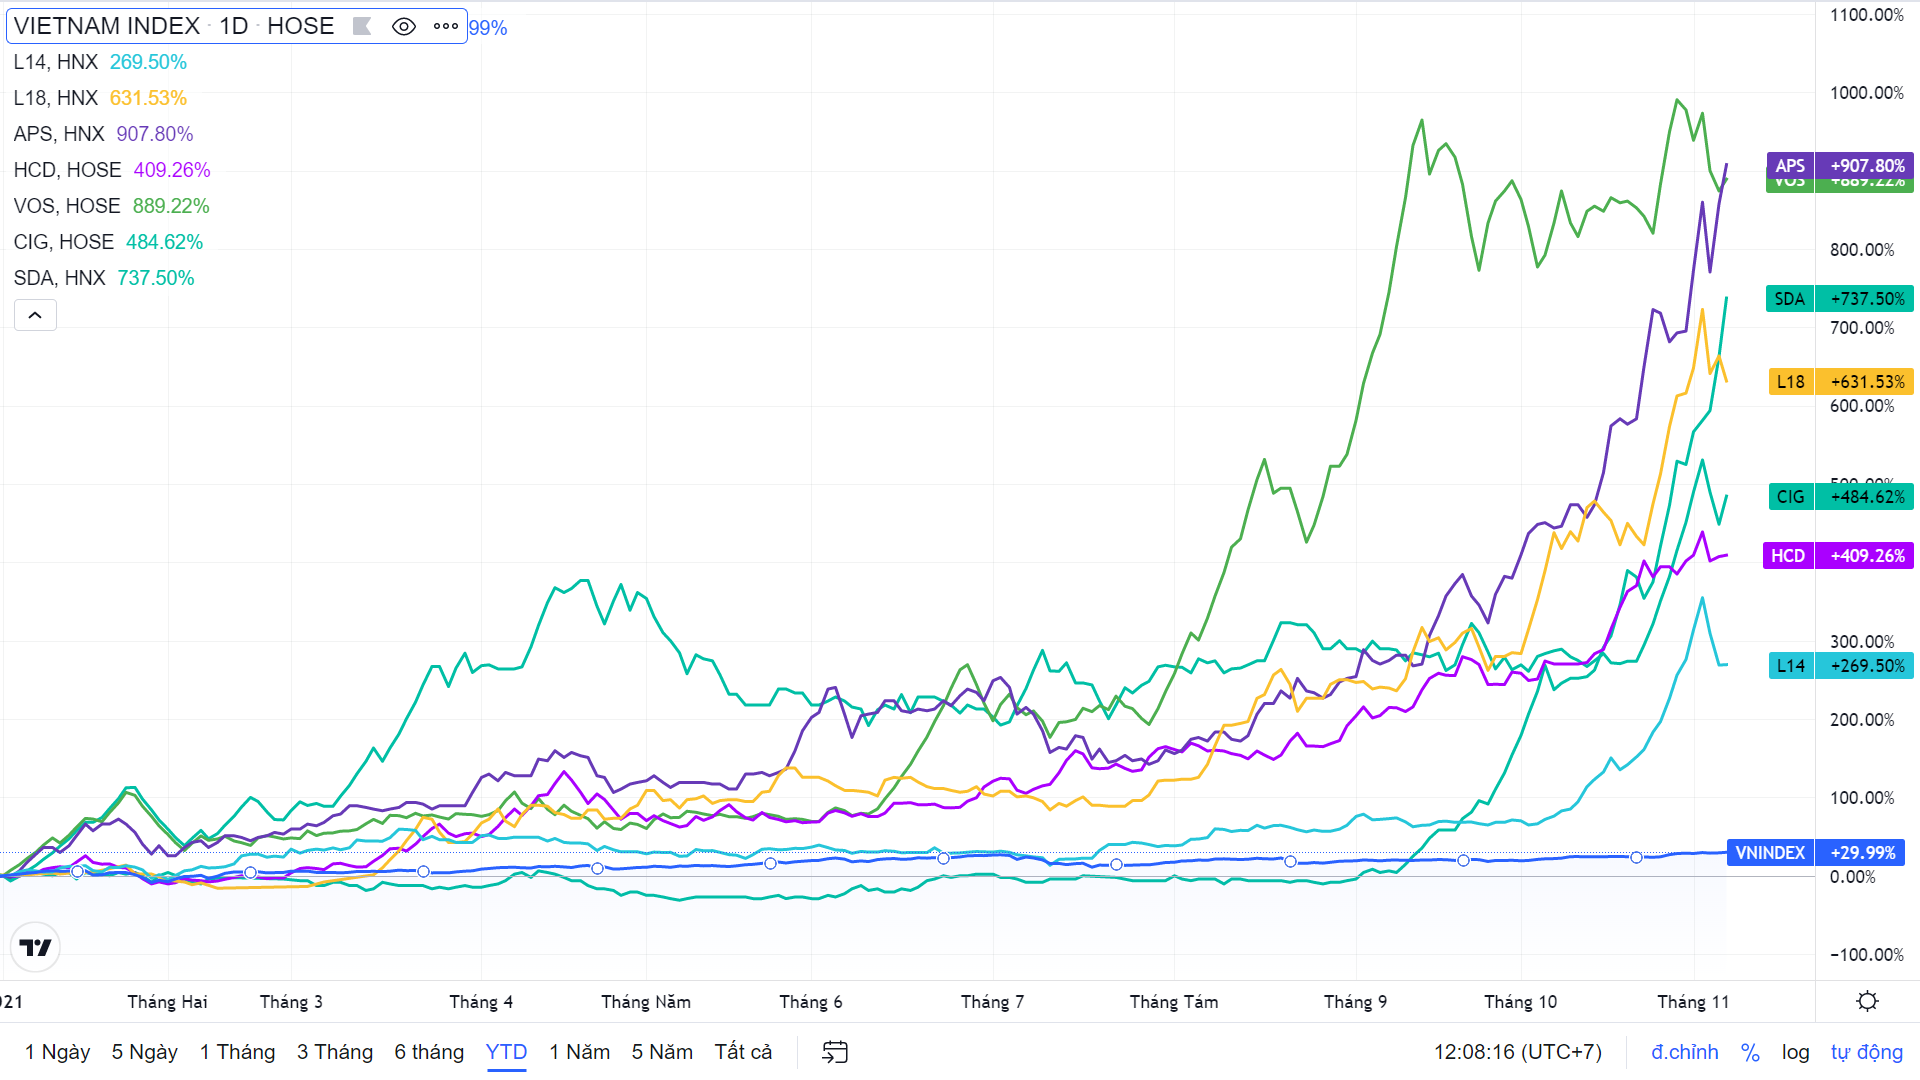The image size is (1920, 1080).
Task: Toggle tự động auto scale
Action: (1866, 1052)
